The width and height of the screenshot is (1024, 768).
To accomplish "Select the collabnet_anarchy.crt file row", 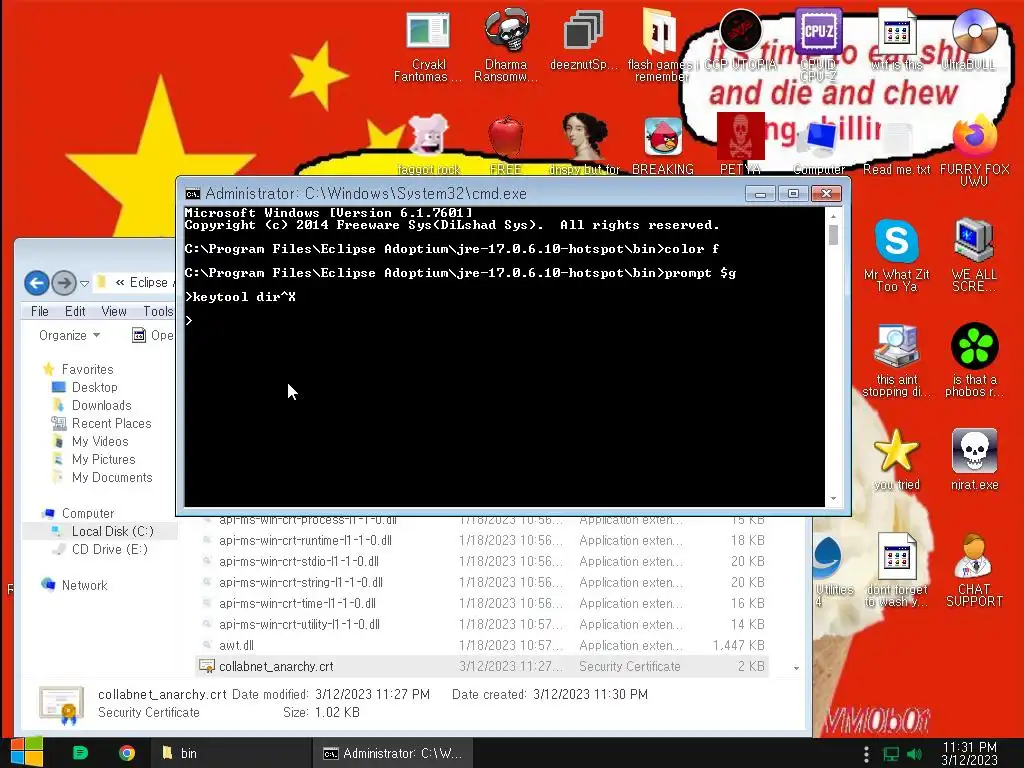I will point(482,666).
